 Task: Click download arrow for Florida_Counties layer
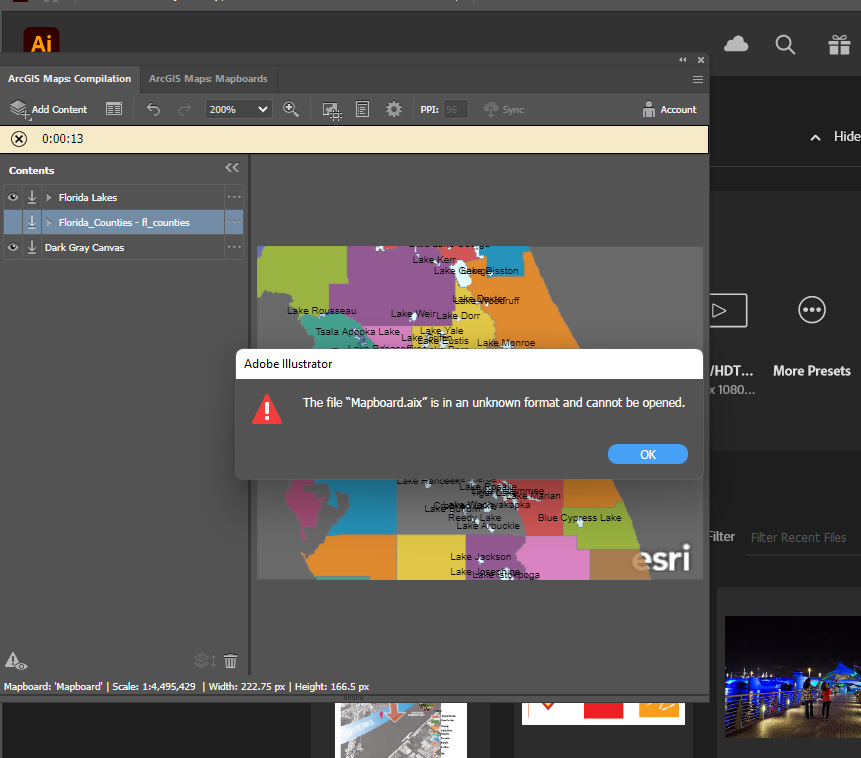[32, 222]
